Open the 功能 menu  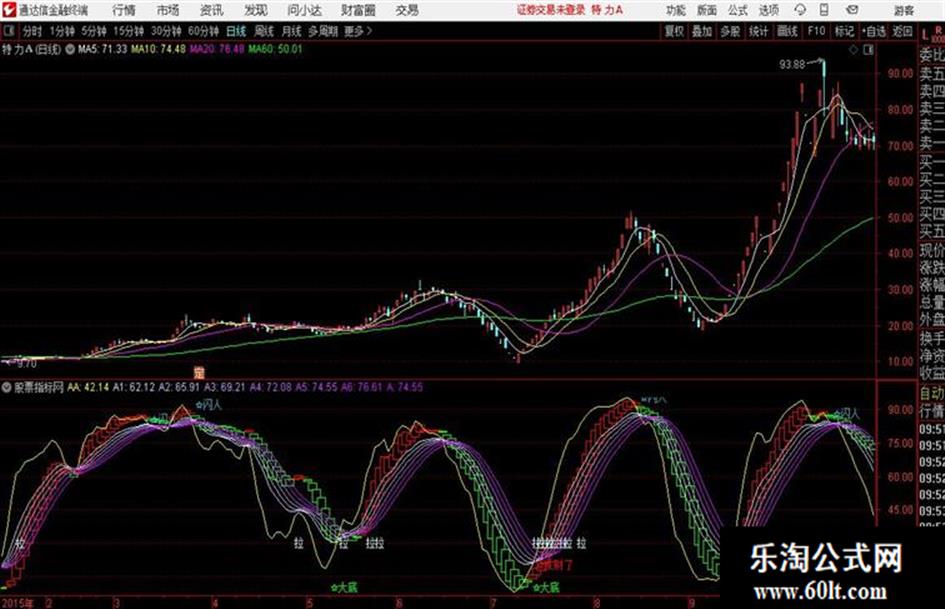tap(676, 10)
